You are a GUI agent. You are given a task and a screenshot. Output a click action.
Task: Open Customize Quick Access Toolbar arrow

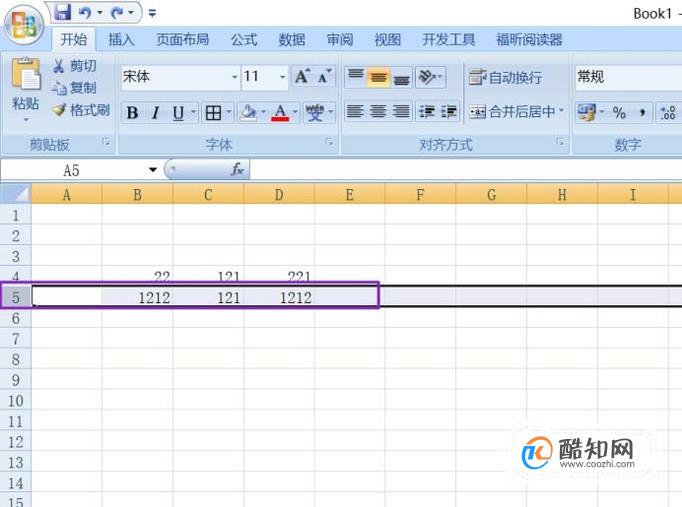coord(152,13)
